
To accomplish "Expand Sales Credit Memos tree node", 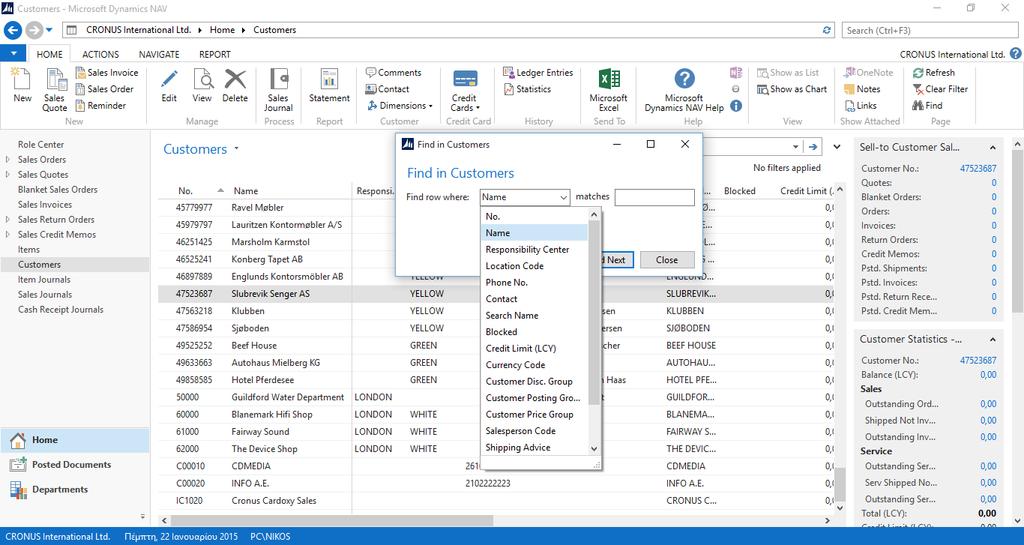I will point(7,234).
